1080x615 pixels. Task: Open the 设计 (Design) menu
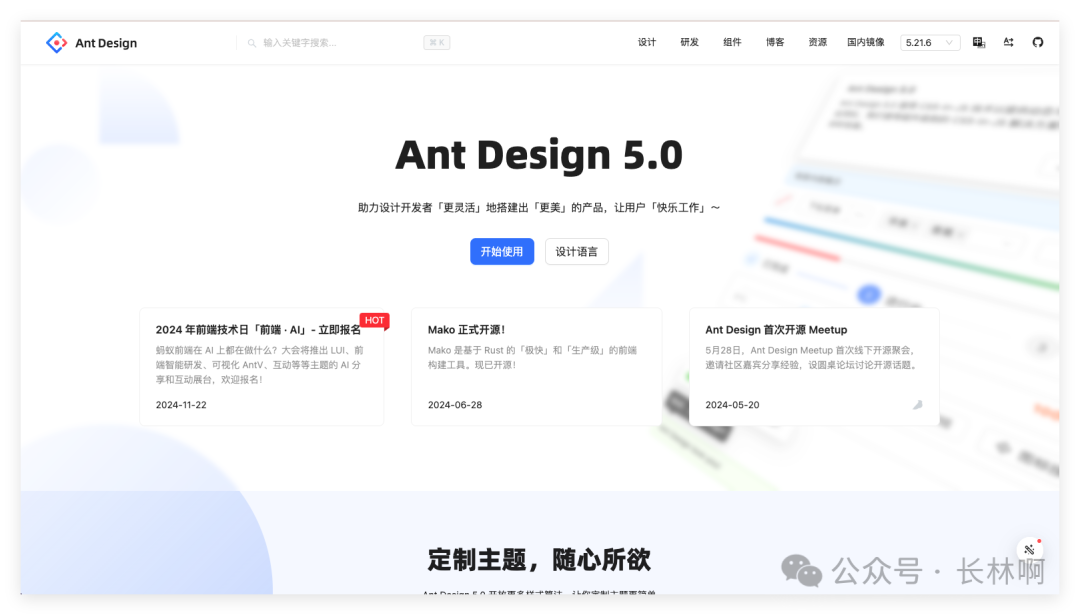[646, 42]
